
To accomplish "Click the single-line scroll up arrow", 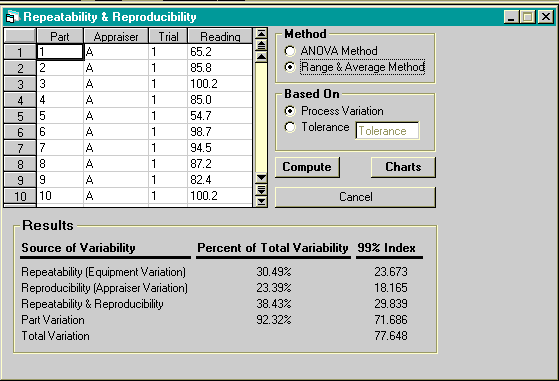I will point(261,56).
